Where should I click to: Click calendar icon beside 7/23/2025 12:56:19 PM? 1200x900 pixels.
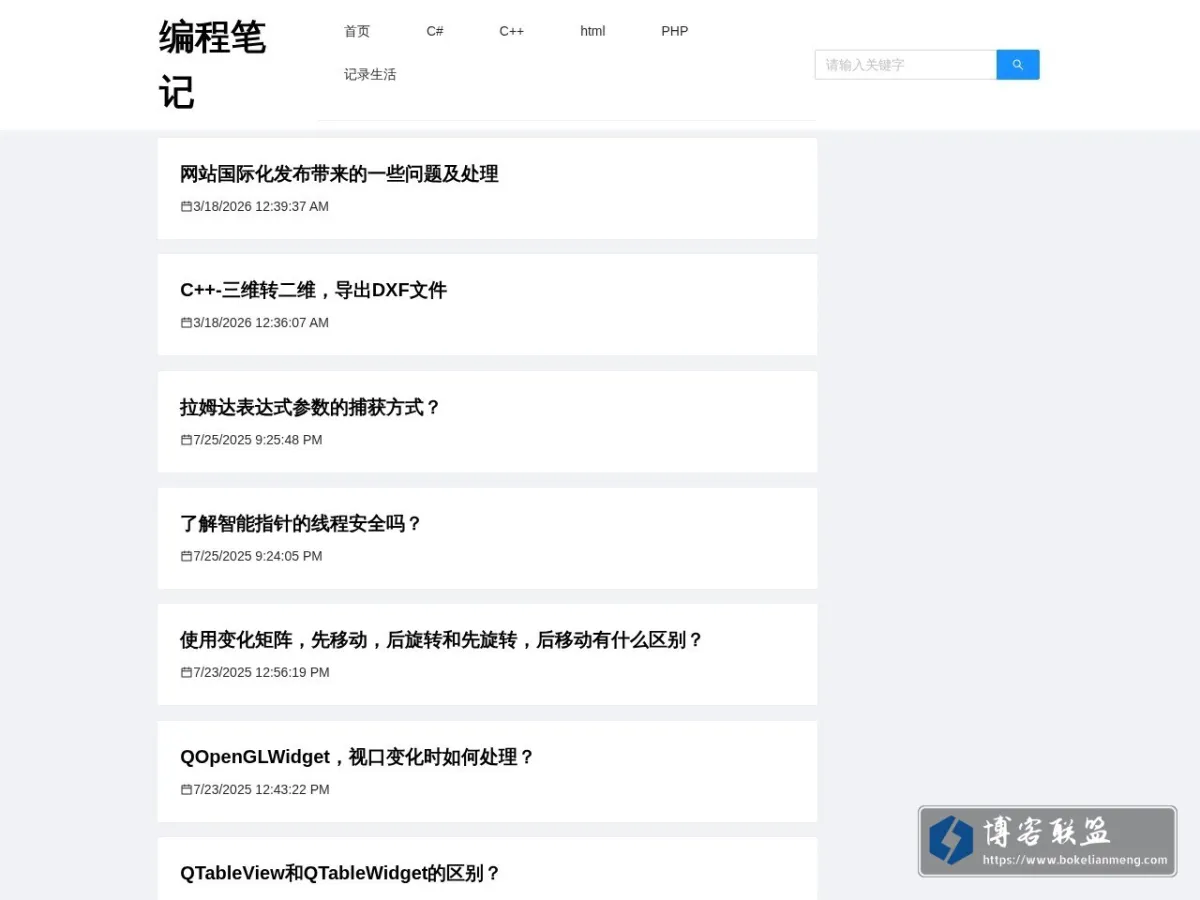coord(186,672)
